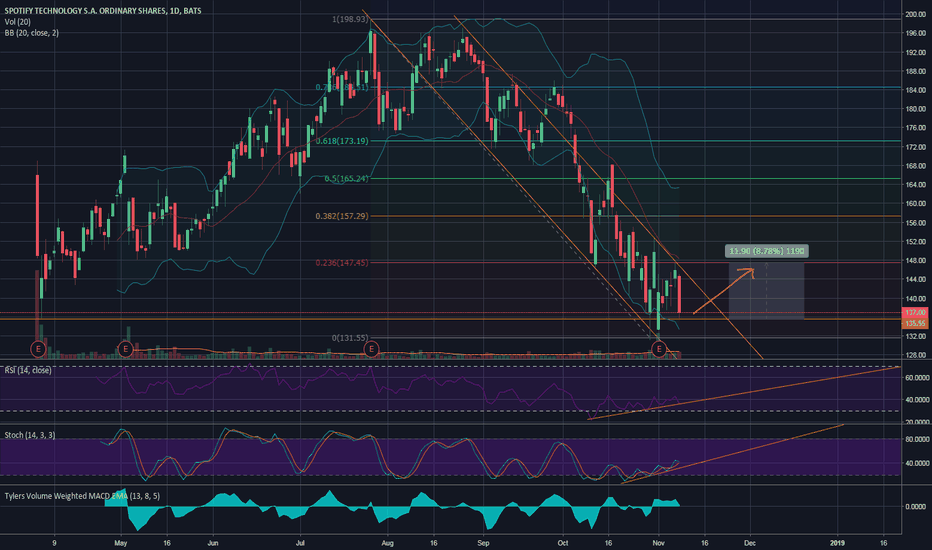This screenshot has width=932, height=550.
Task: Click the 184.00 price axis label
Action: click(915, 90)
